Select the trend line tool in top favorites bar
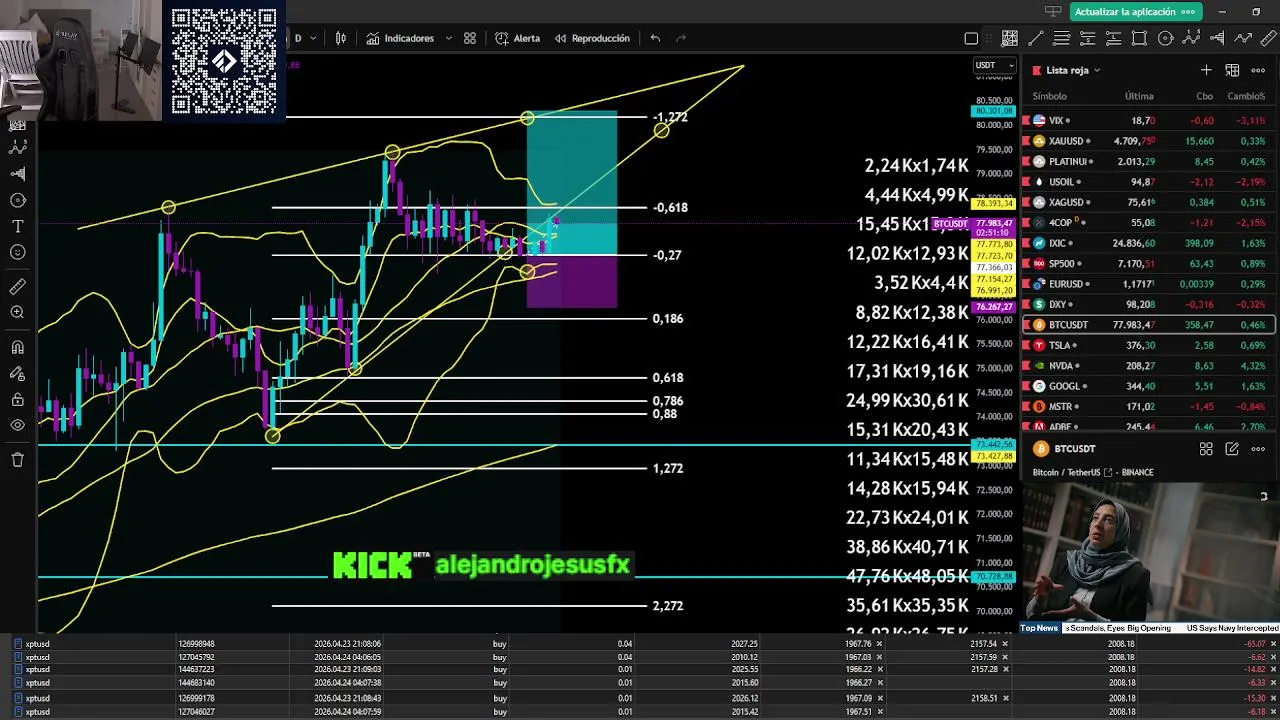The width and height of the screenshot is (1280, 720). point(1035,38)
